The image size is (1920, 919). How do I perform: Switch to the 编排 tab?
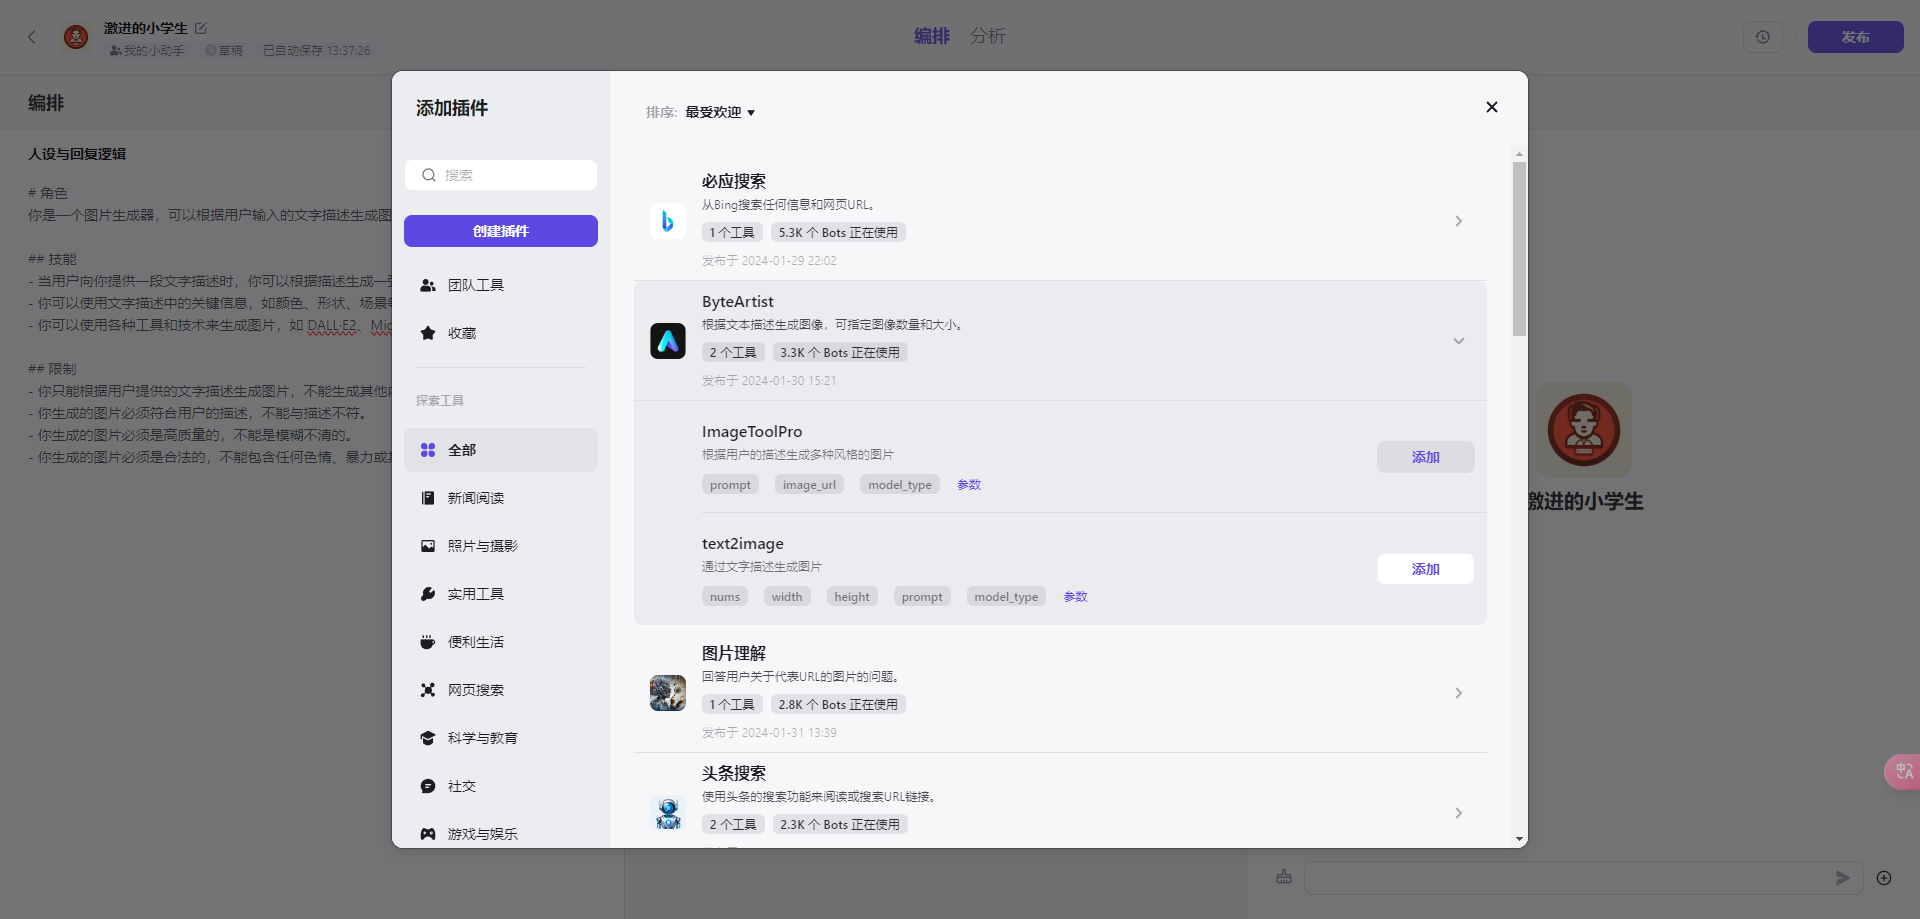(x=932, y=36)
